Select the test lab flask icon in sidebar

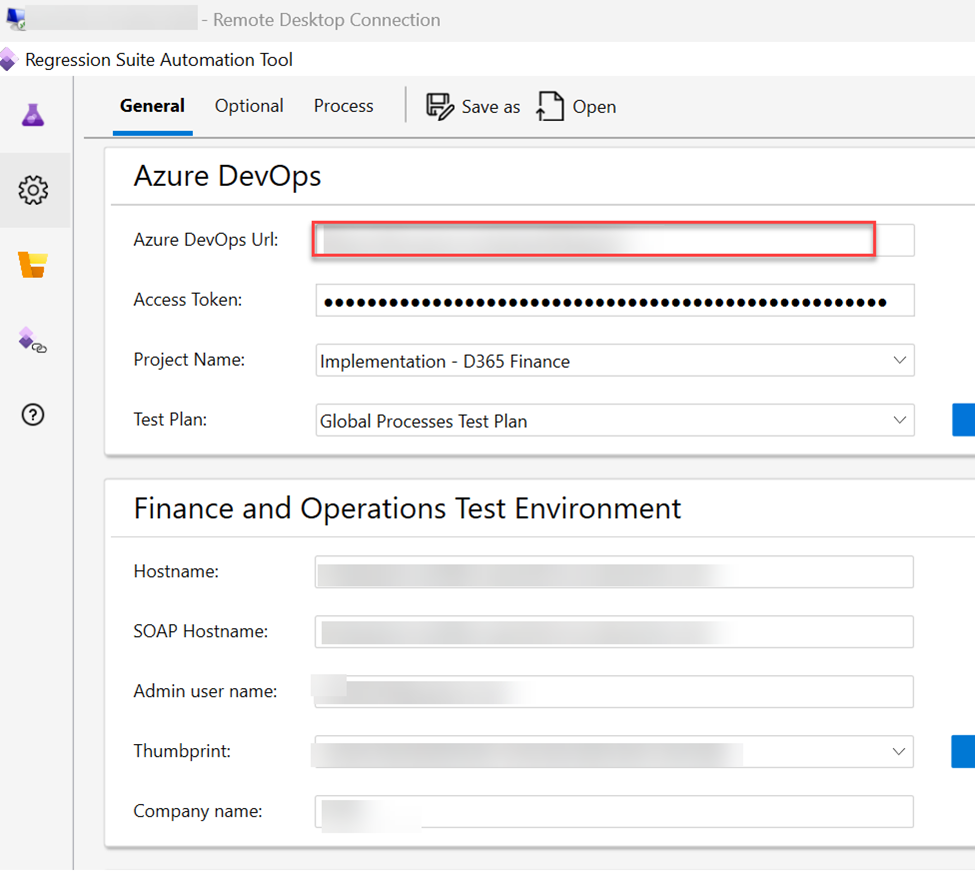pos(33,114)
